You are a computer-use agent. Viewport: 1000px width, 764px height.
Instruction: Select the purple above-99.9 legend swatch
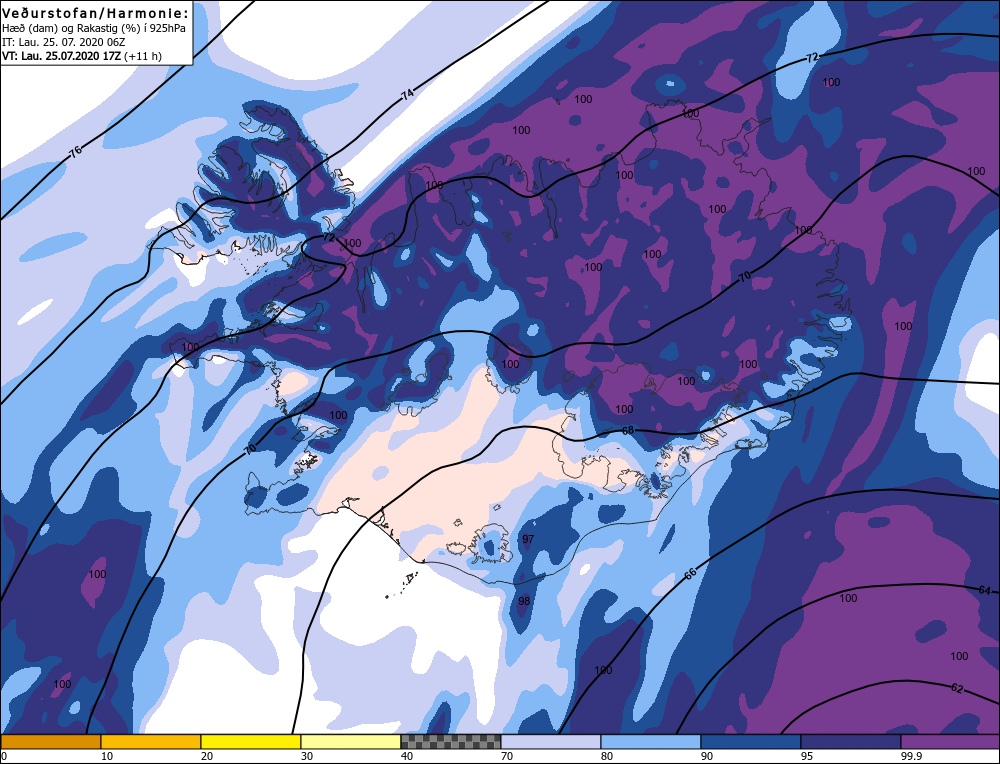950,741
